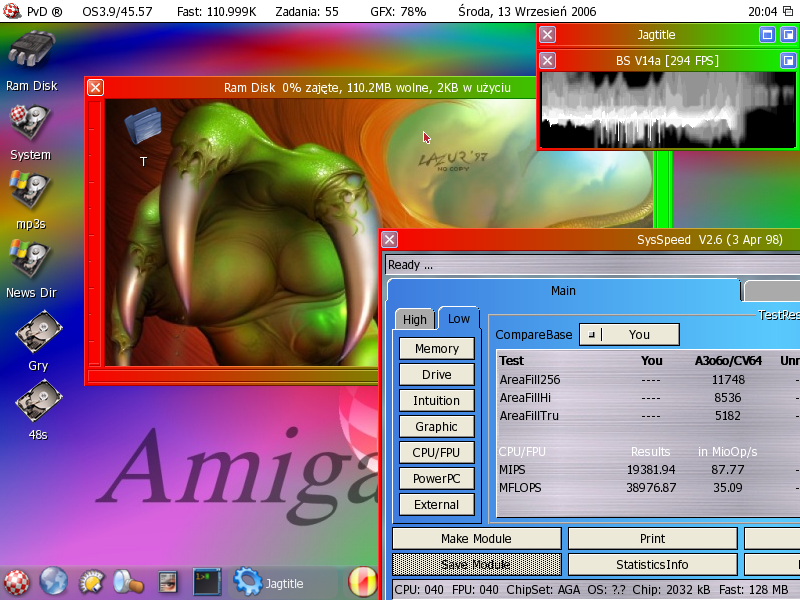The image size is (800, 600).
Task: Click screen depth gadget in top bar
Action: (788, 11)
